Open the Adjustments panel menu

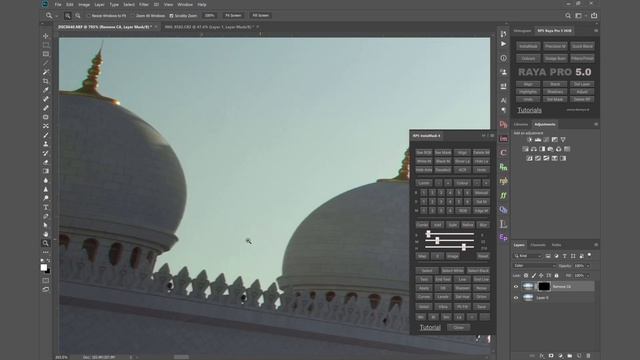click(596, 124)
